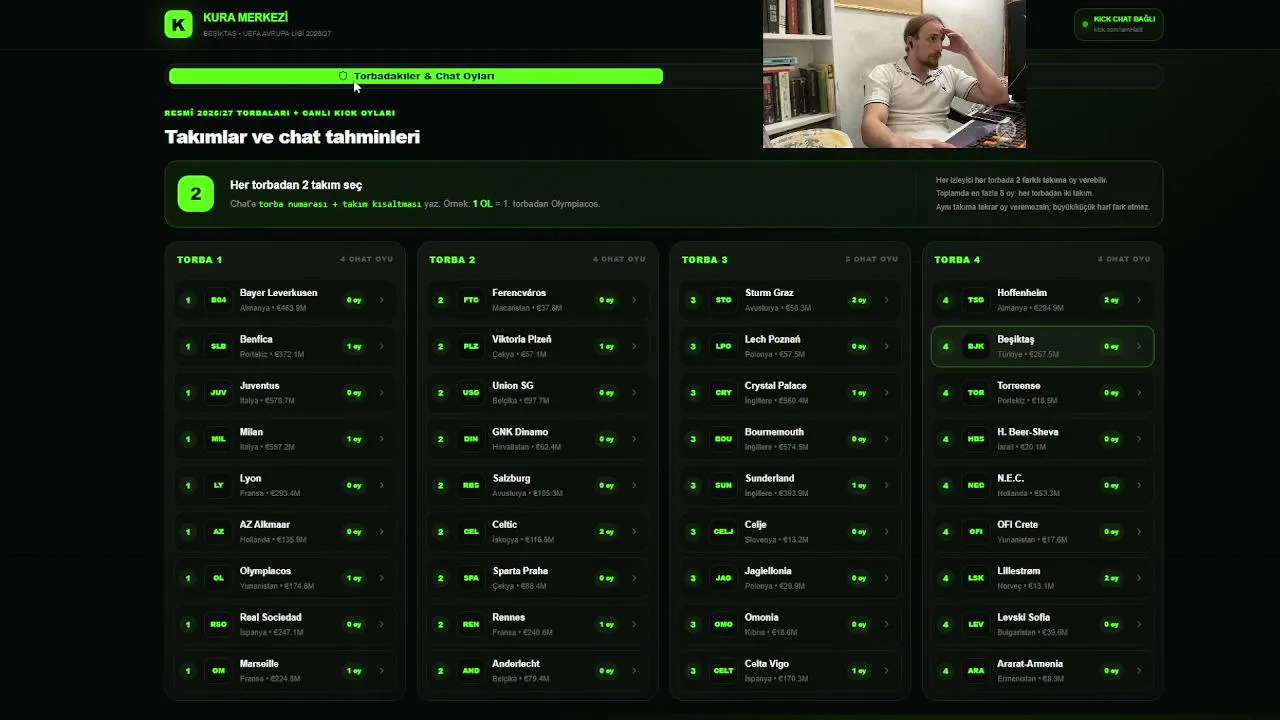The image size is (1280, 720).
Task: Click the 'Her torbadan 2 takım seç' text
Action: pos(296,185)
